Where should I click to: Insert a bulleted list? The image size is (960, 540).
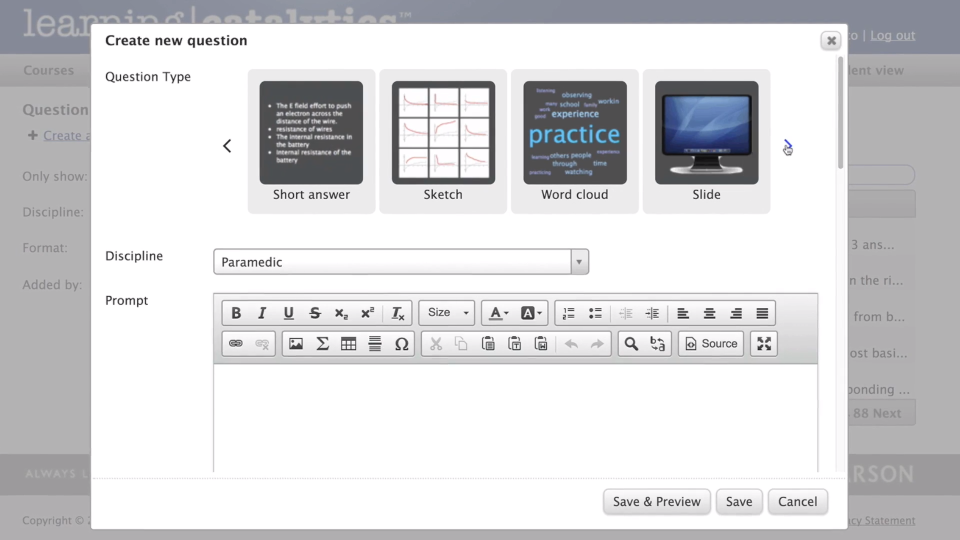595,313
